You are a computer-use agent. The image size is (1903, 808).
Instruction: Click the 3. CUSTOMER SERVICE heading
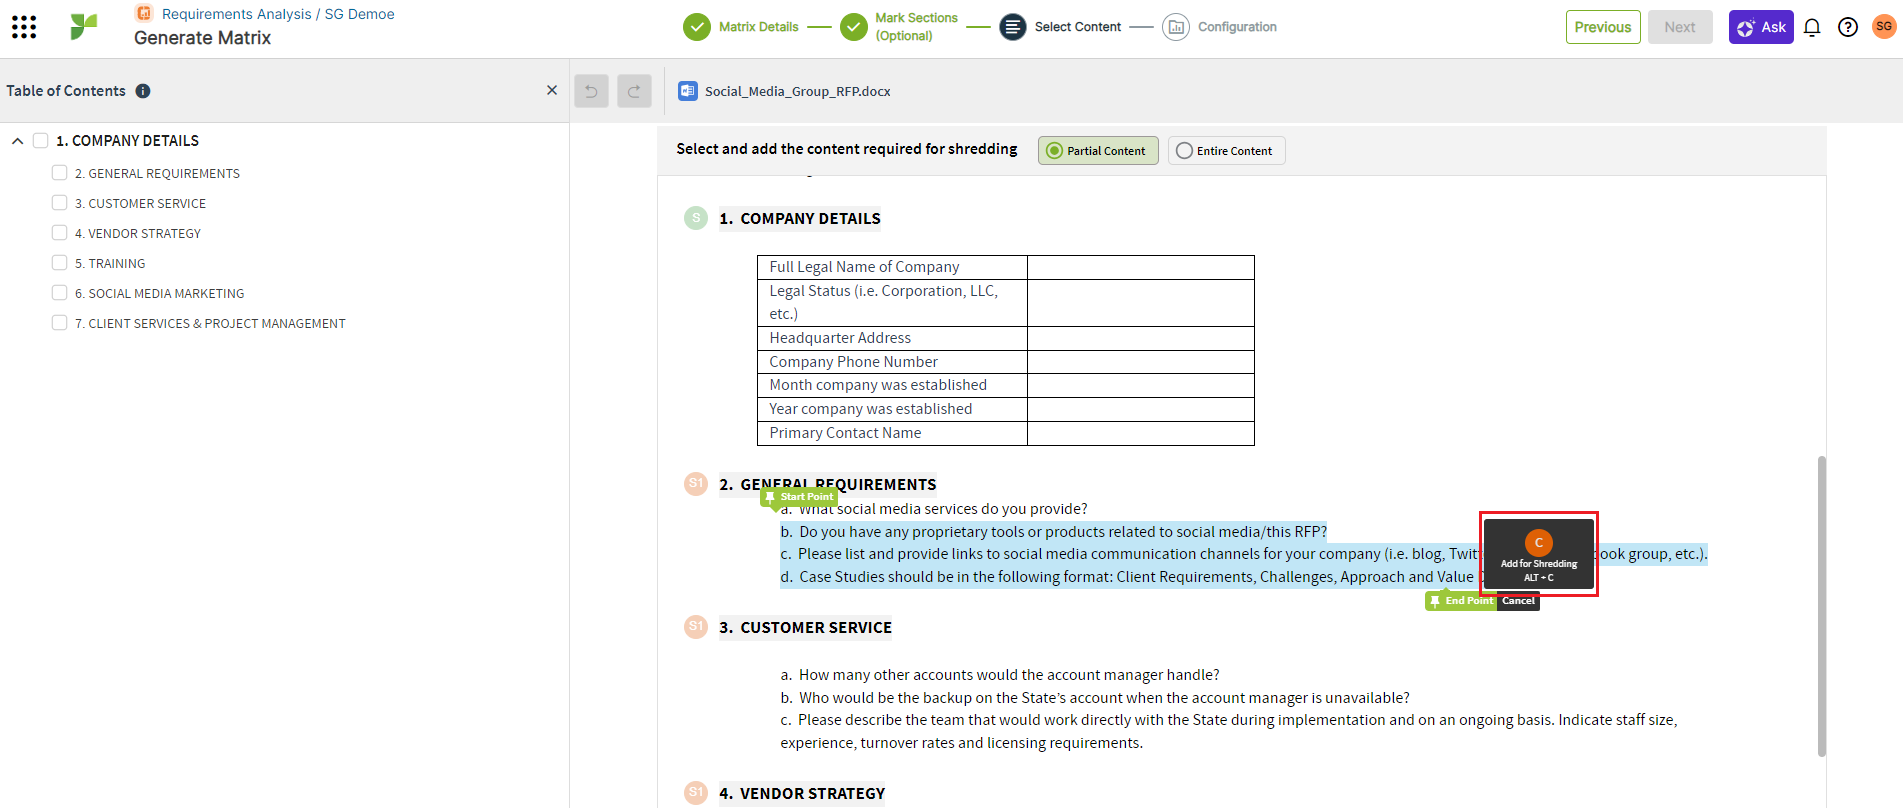click(805, 628)
